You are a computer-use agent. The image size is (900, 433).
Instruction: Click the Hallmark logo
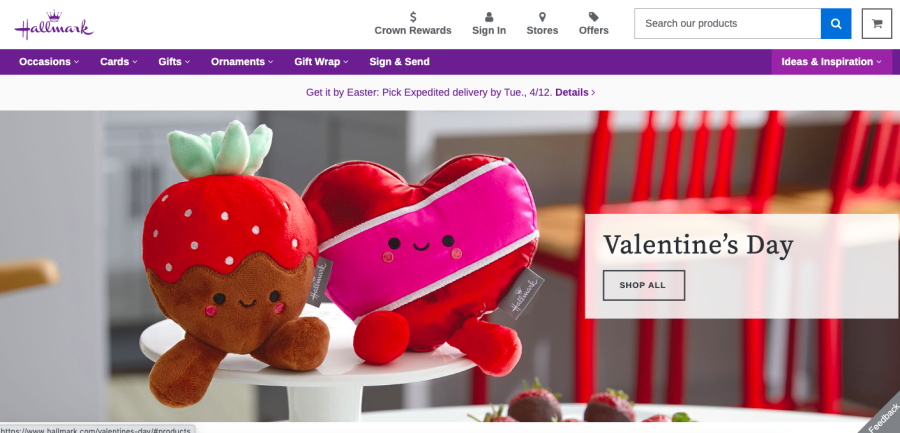click(x=54, y=25)
